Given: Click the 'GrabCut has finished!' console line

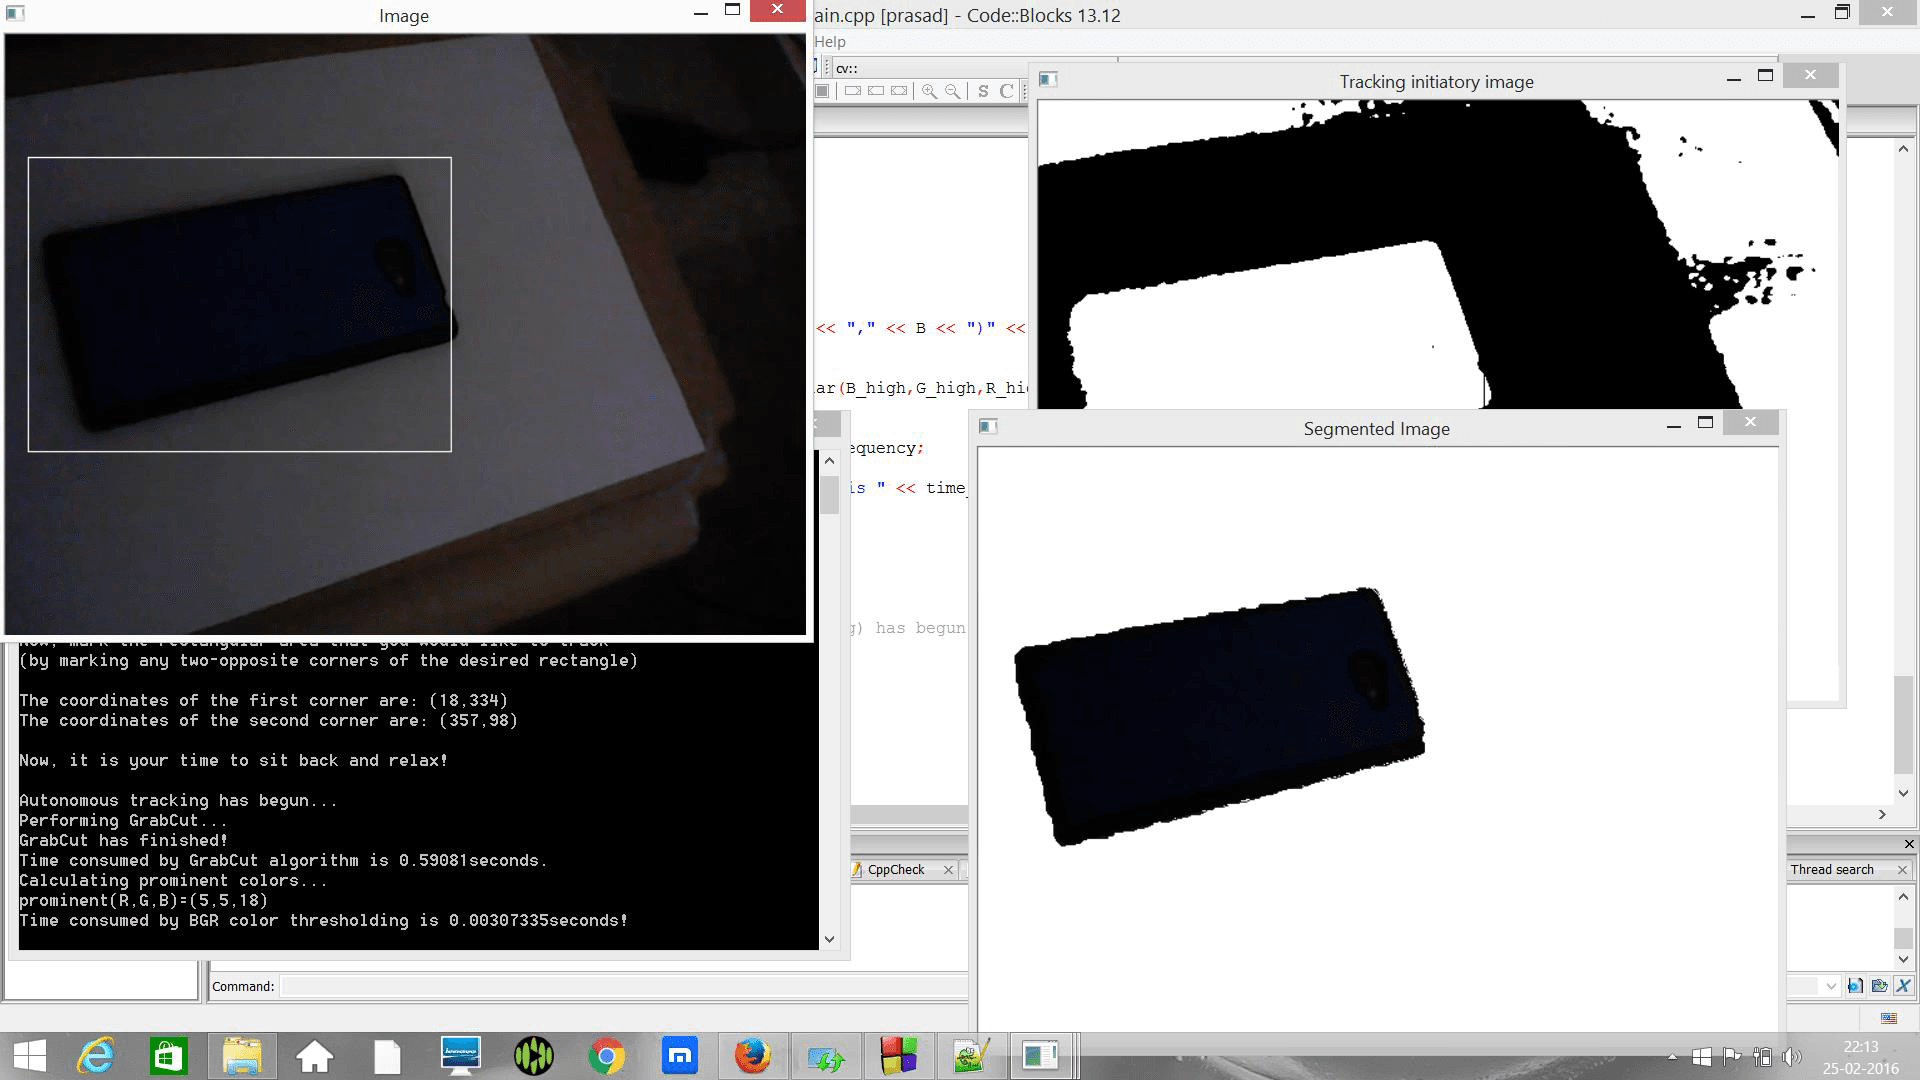Looking at the screenshot, I should [123, 840].
